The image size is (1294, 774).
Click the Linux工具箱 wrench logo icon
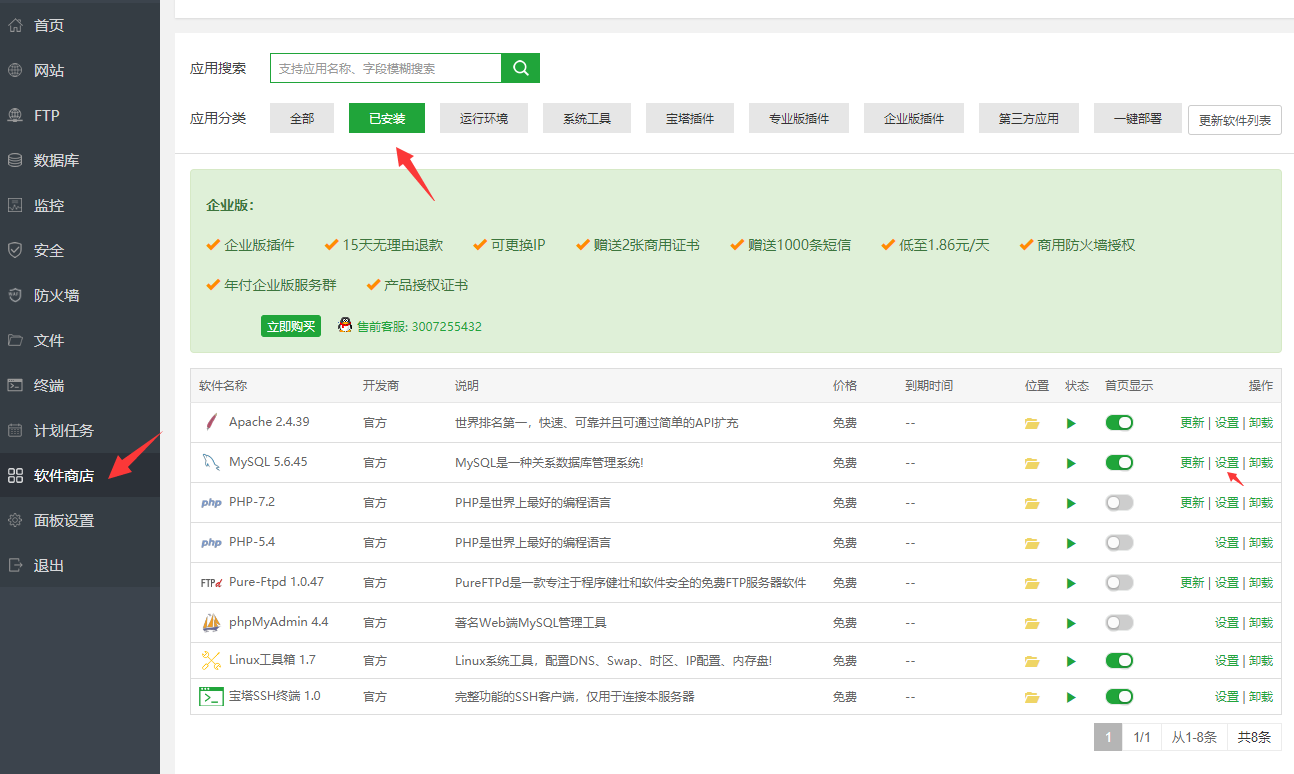point(211,660)
